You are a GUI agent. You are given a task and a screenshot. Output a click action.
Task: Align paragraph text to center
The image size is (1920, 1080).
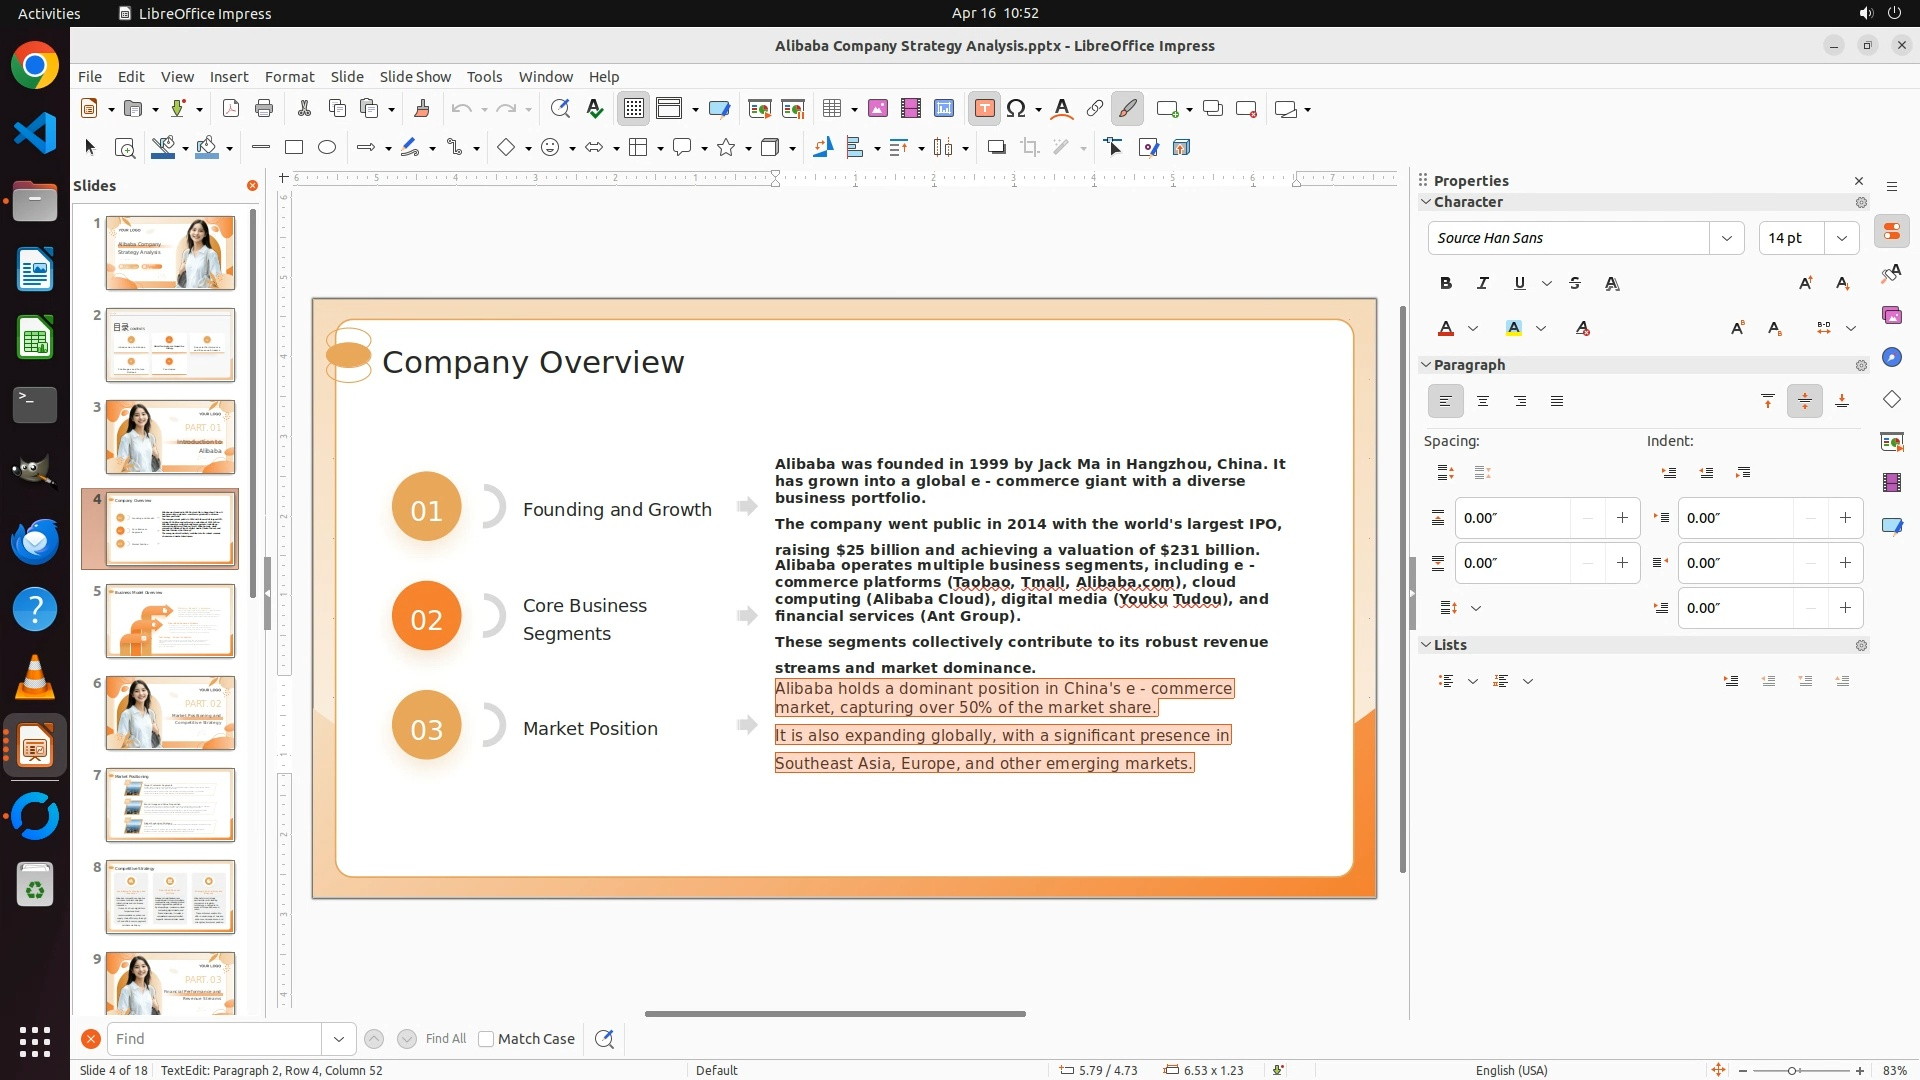pos(1483,402)
